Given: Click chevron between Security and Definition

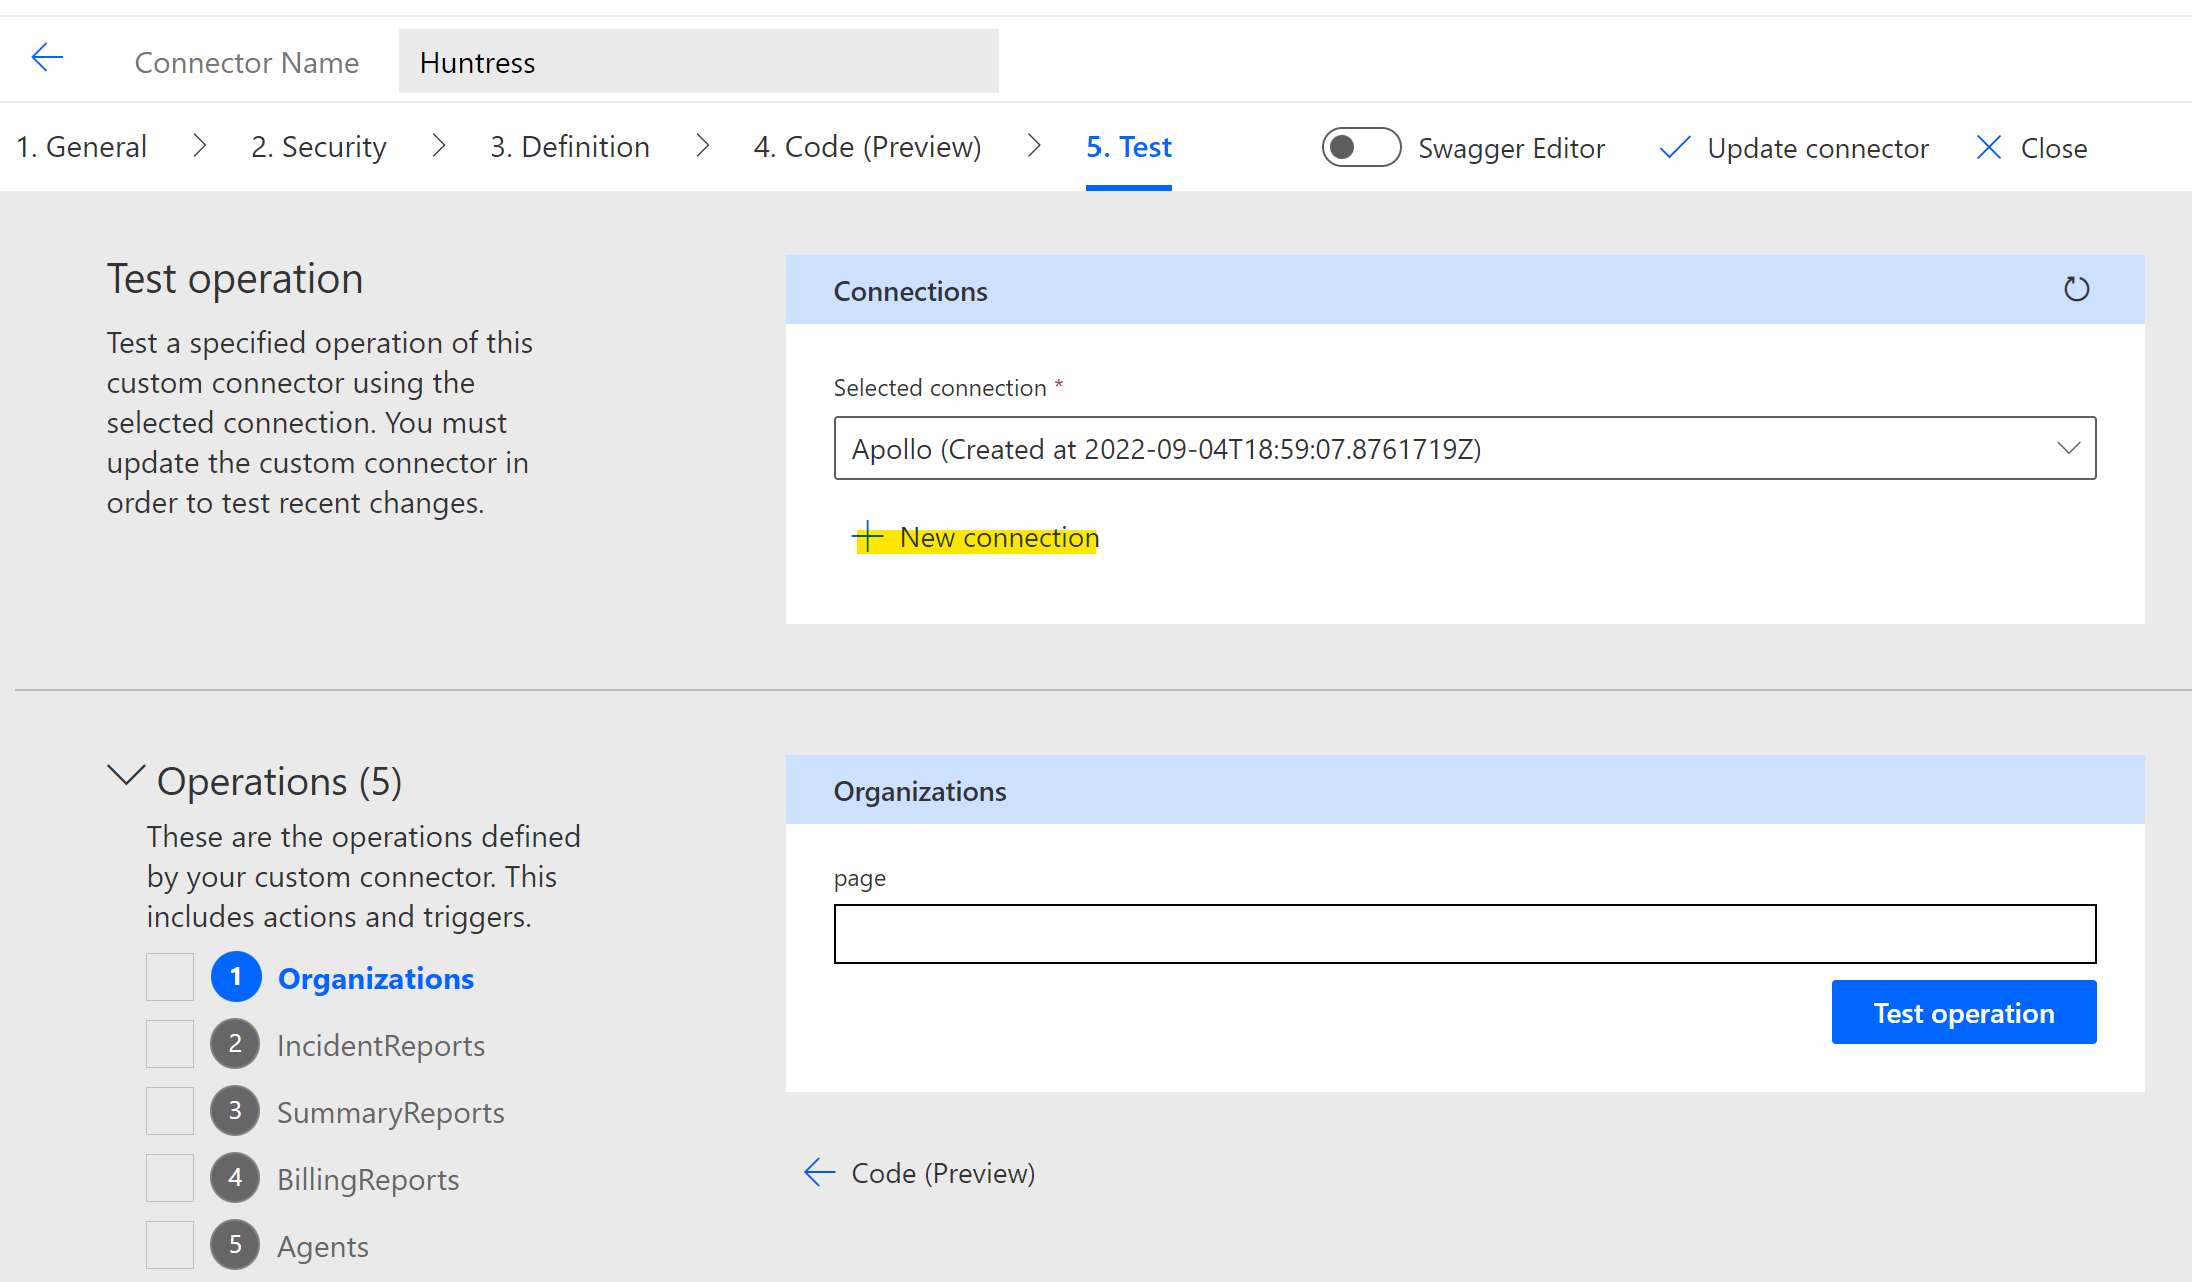Looking at the screenshot, I should click(438, 147).
